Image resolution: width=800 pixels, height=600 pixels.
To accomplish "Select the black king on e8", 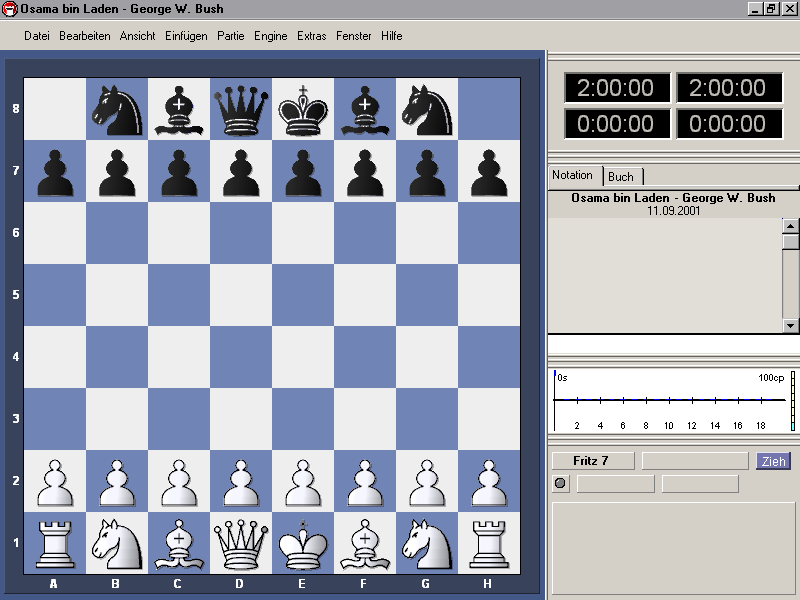I will (303, 110).
